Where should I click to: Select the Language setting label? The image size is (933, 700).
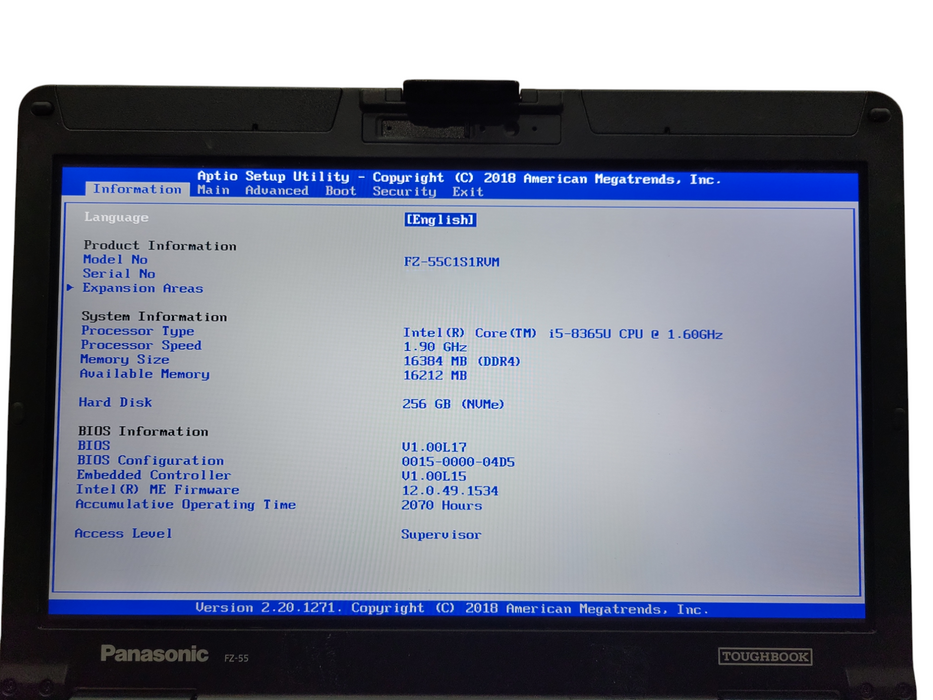click(116, 217)
